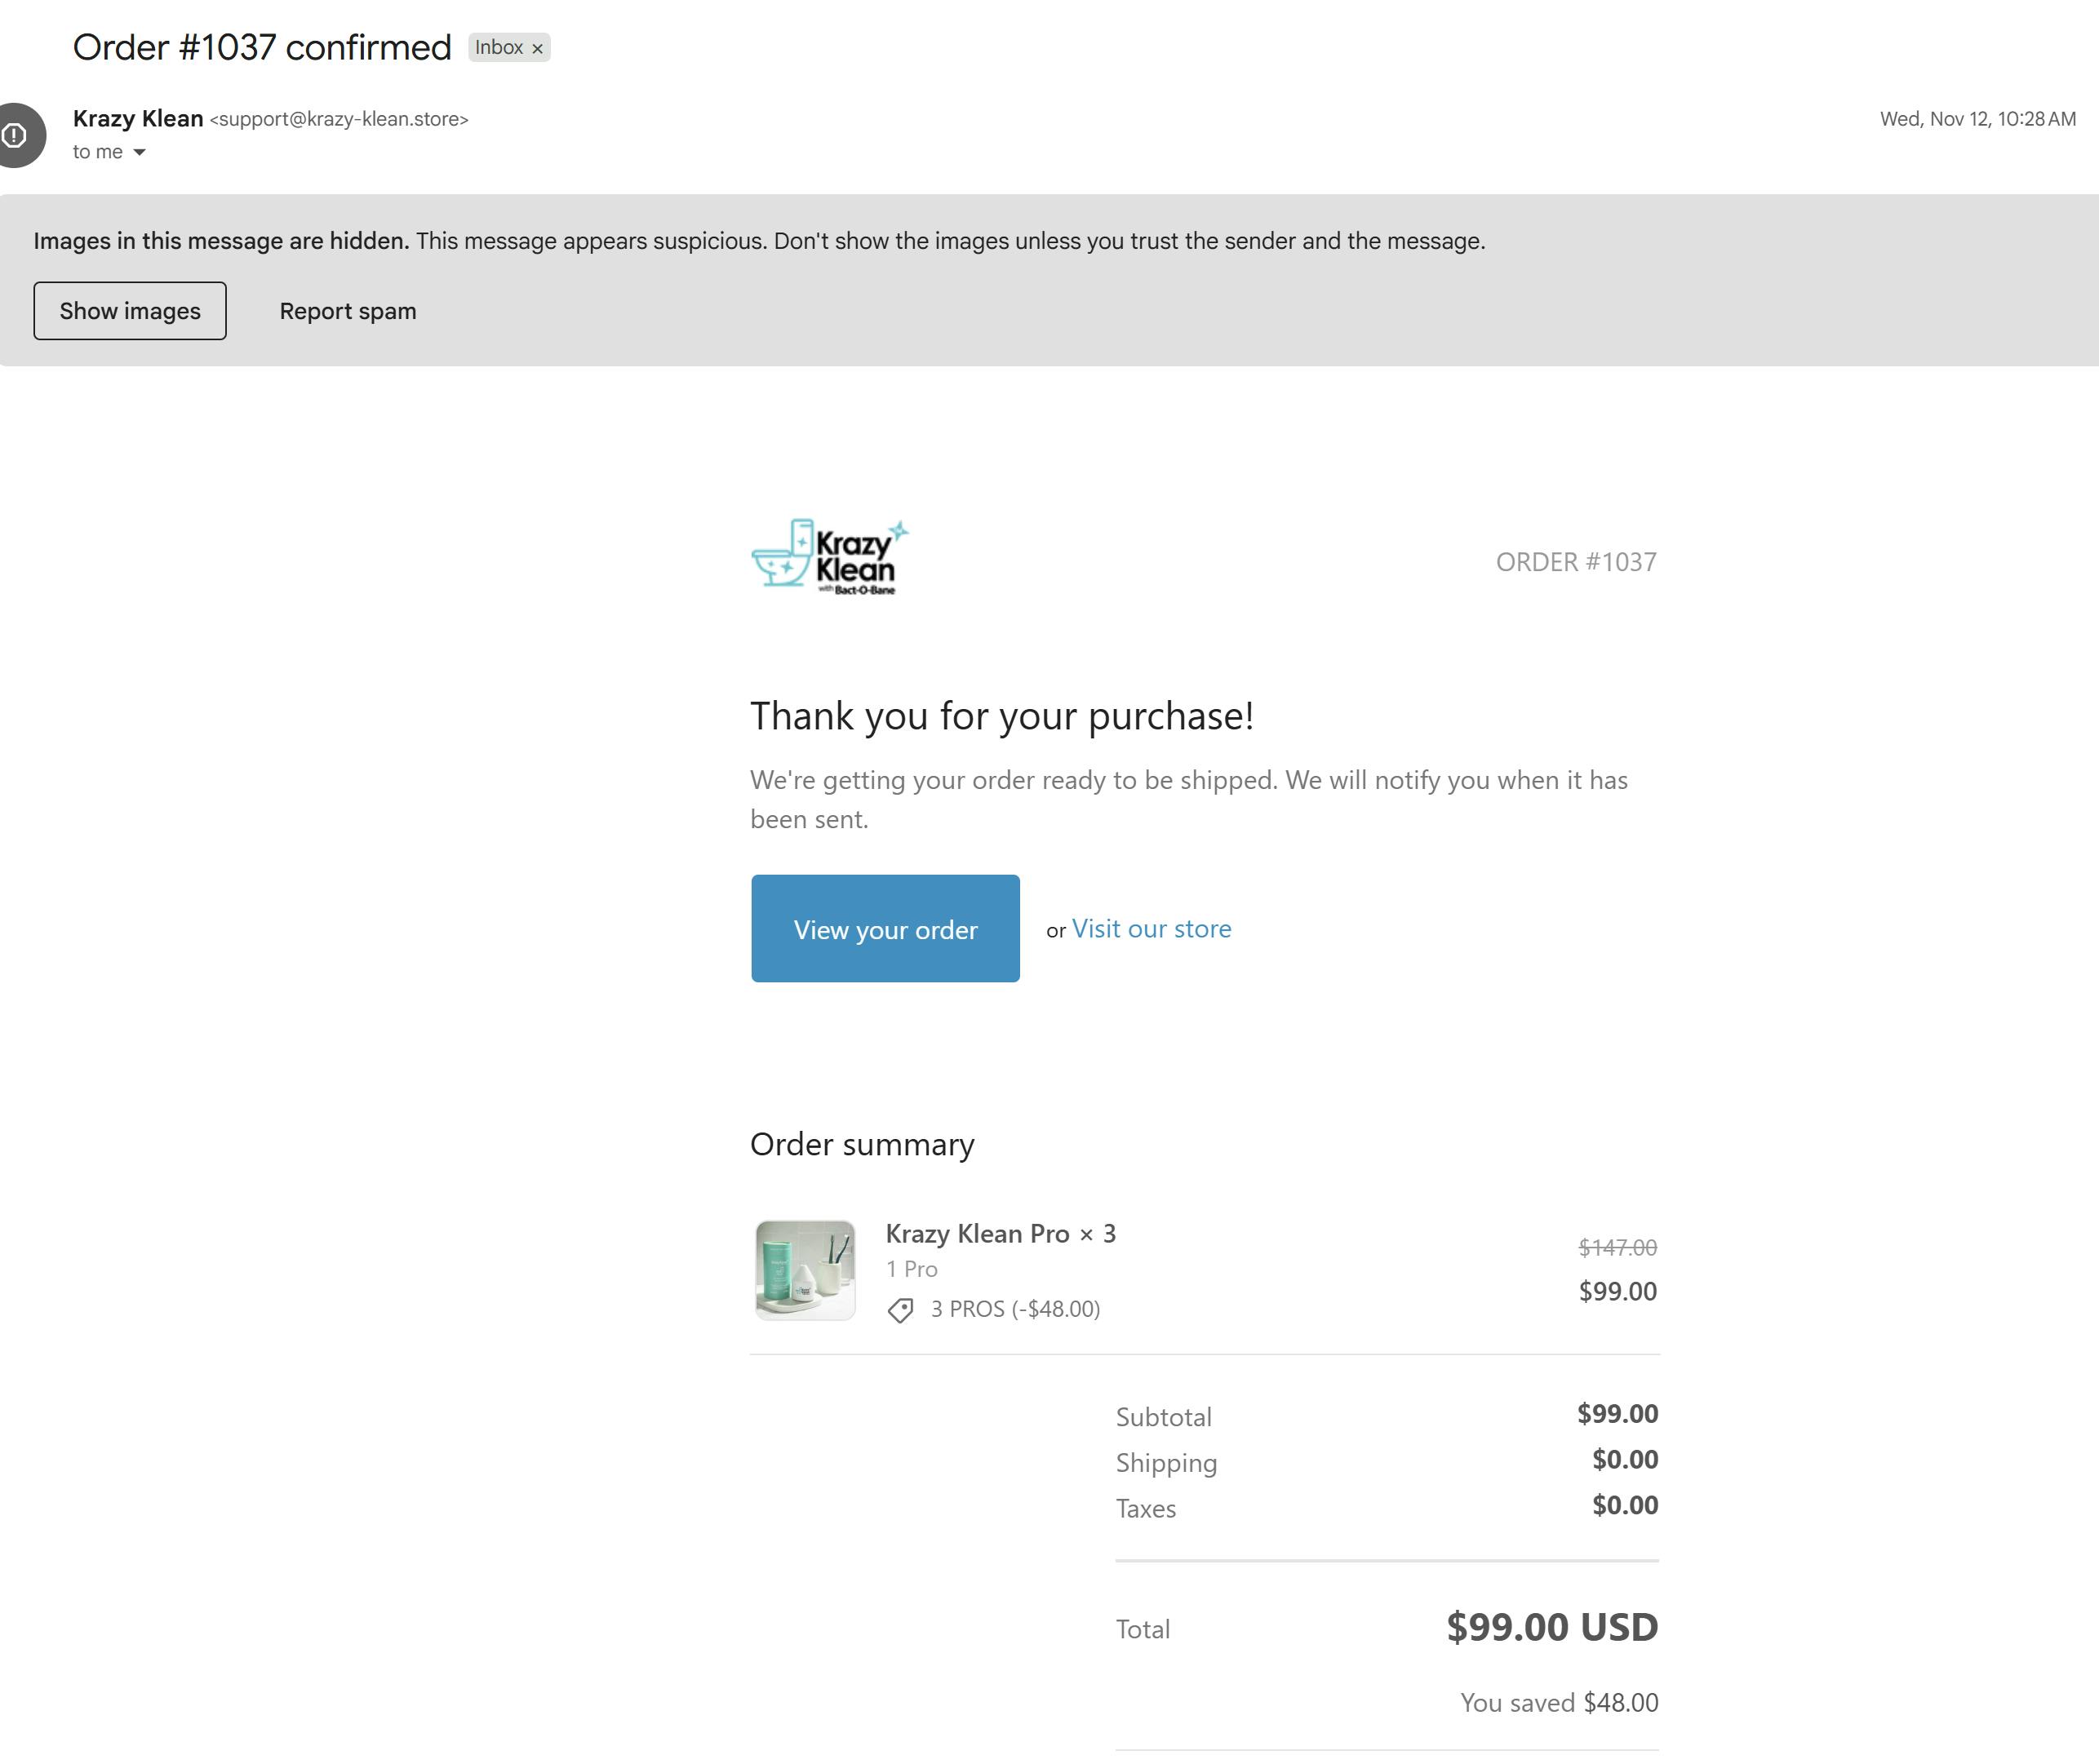Click the $99.00 USD total amount
The width and height of the screenshot is (2099, 1764).
tap(1551, 1627)
